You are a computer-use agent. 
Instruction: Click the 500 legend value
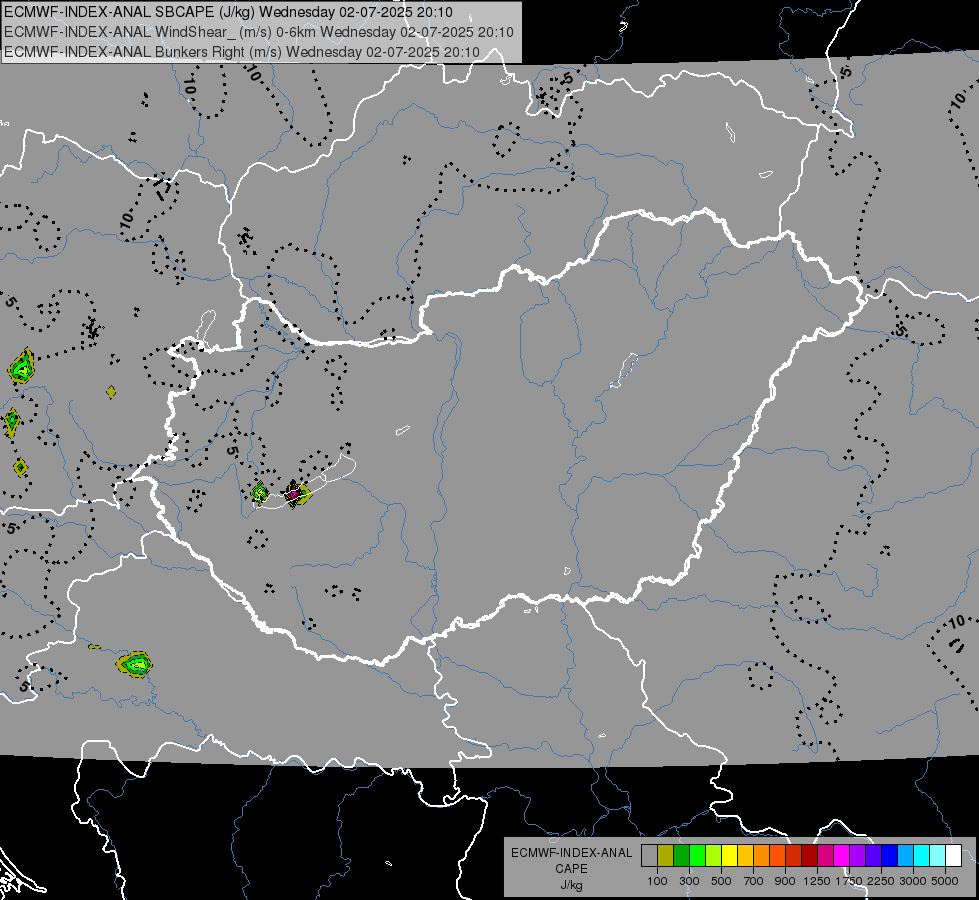(721, 881)
